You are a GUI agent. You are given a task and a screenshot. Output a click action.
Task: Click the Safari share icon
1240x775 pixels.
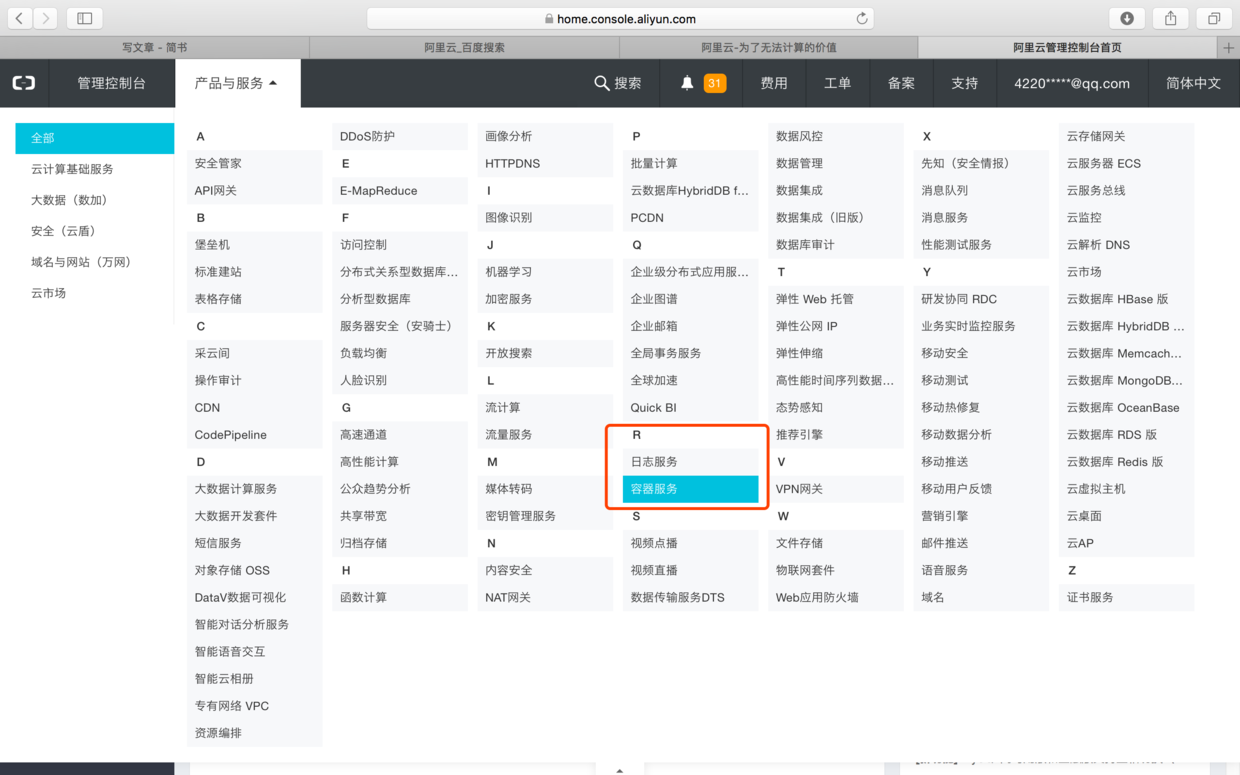click(1170, 18)
